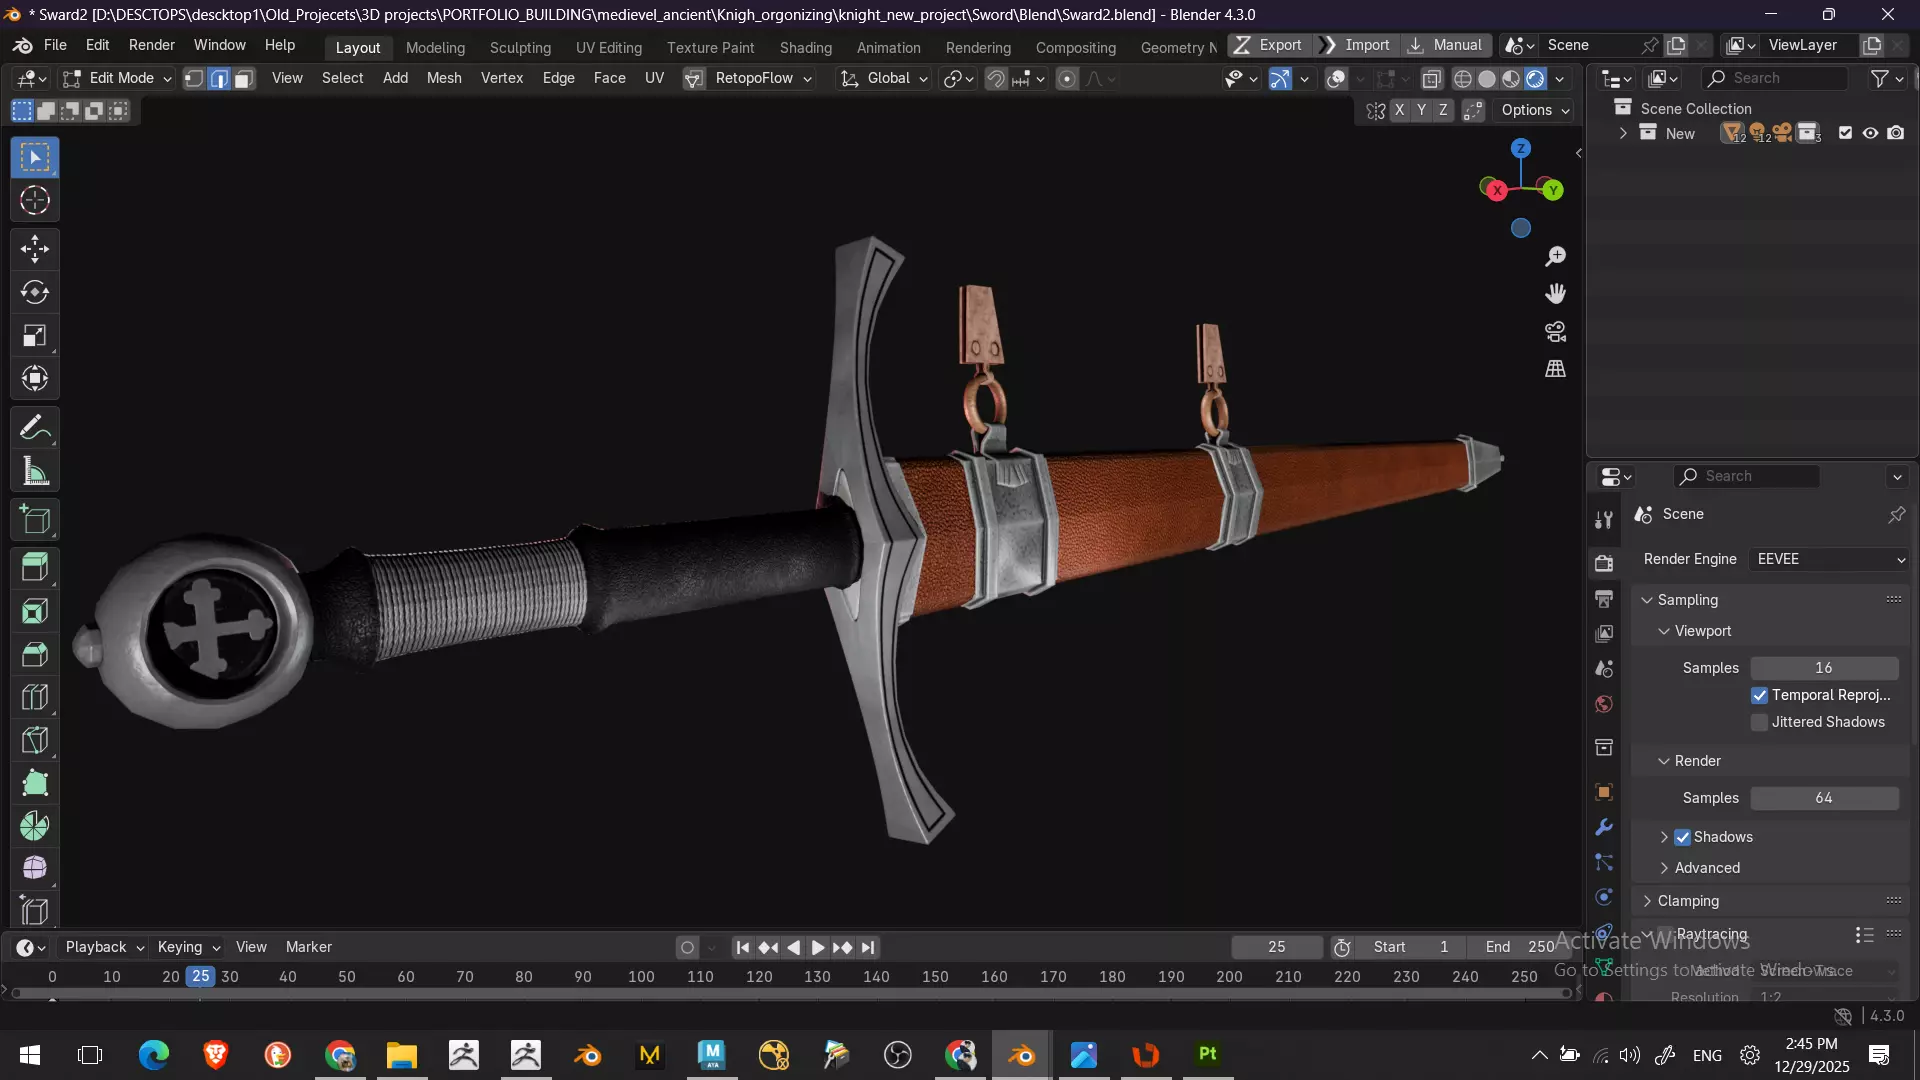Enable the Jittered Shadows checkbox

pos(1759,722)
